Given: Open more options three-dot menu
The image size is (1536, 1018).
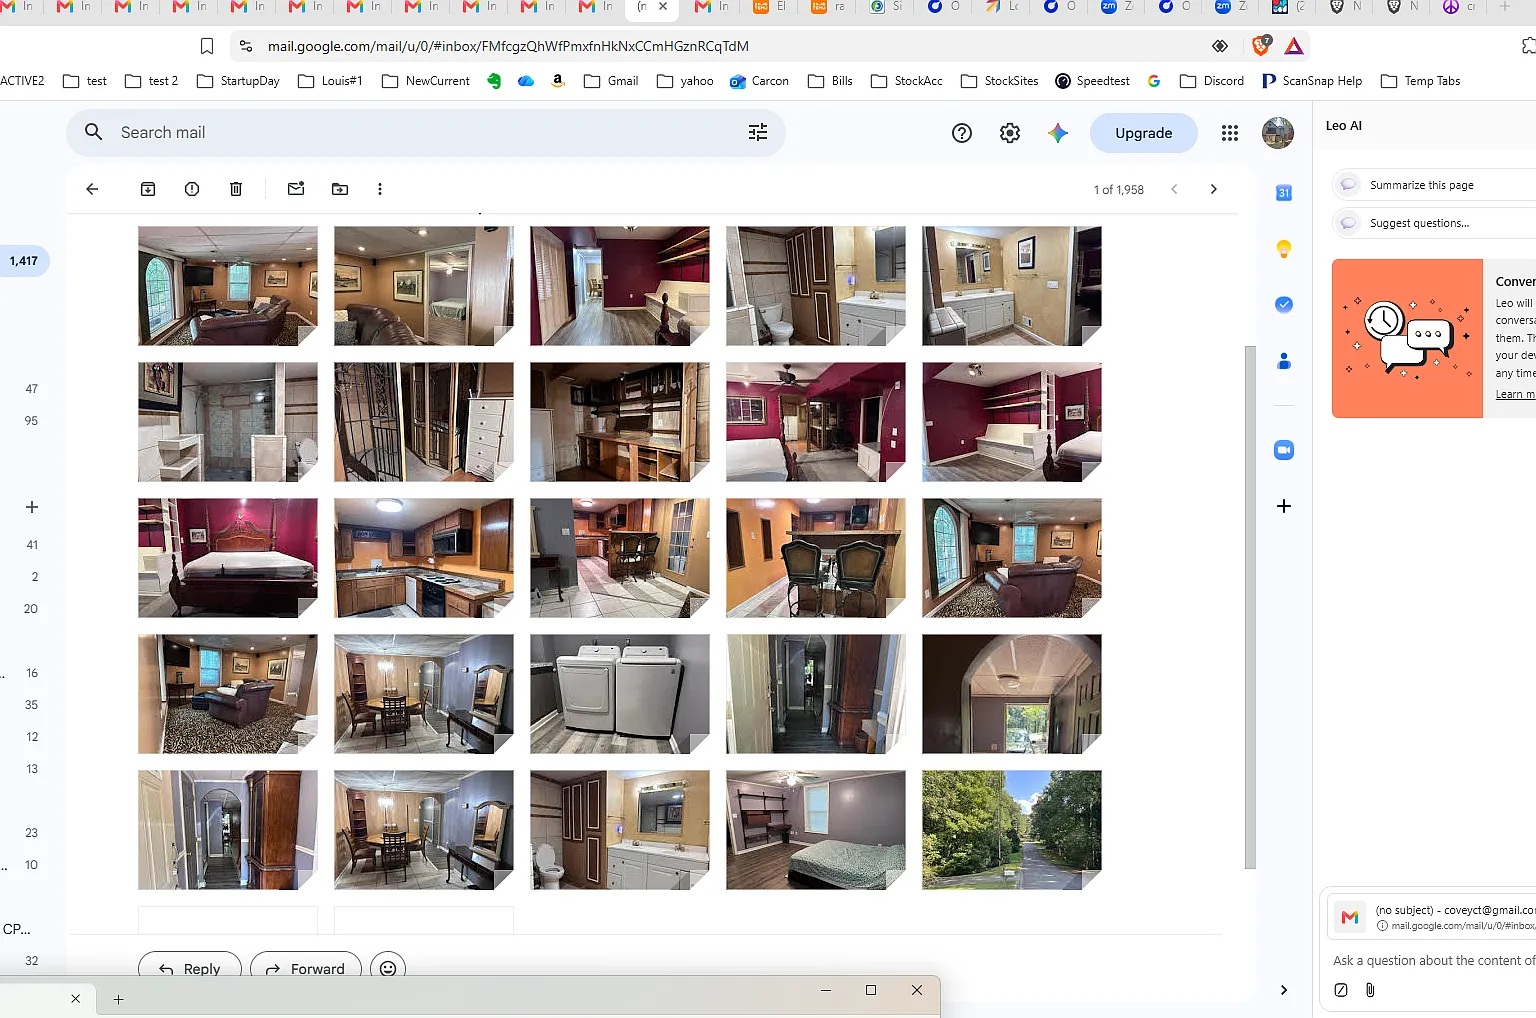Looking at the screenshot, I should point(380,189).
